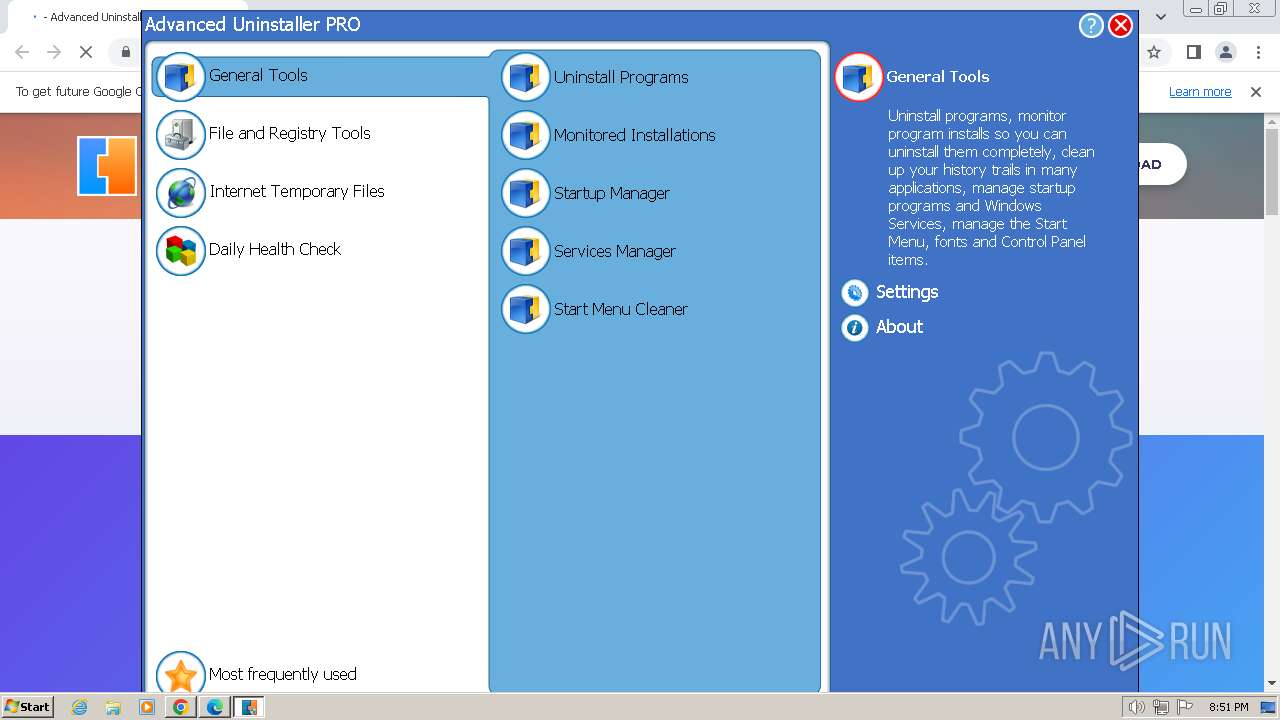Click the red-ringed General Tools header icon
This screenshot has width=1280, height=720.
[859, 77]
